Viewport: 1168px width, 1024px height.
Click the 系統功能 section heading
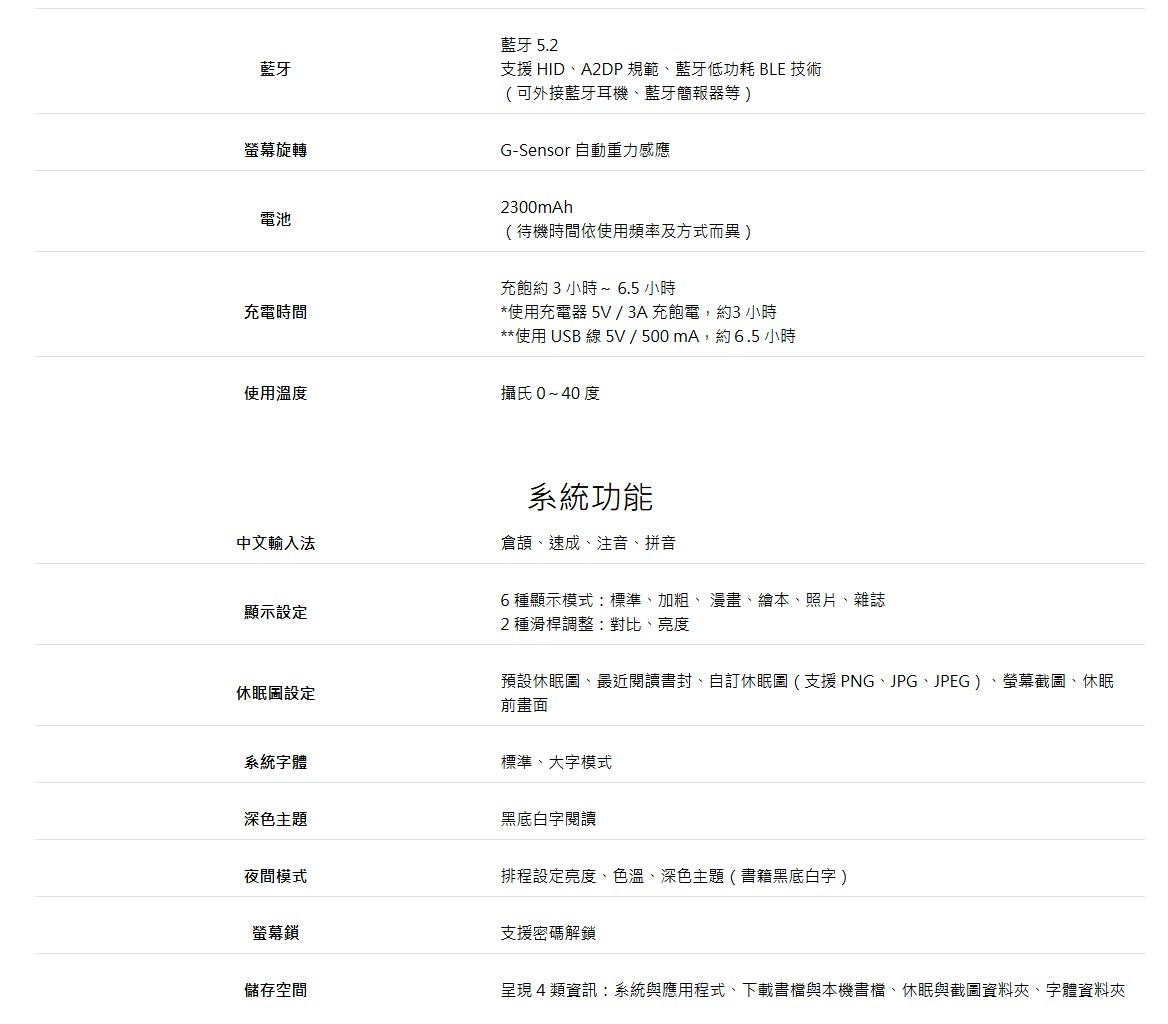coord(590,497)
